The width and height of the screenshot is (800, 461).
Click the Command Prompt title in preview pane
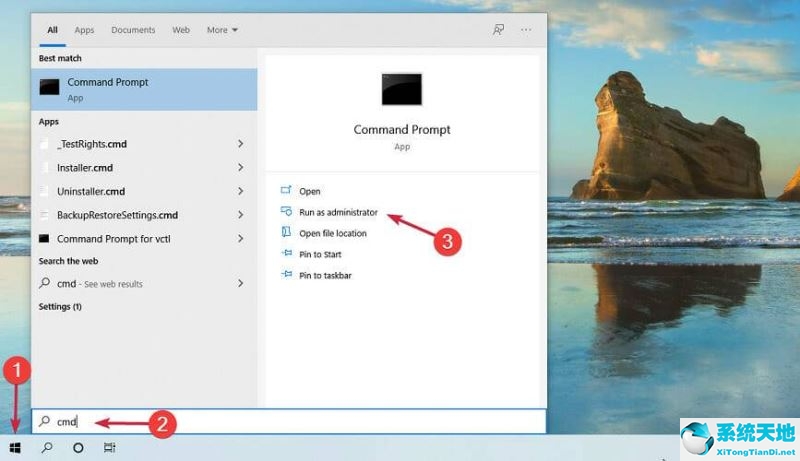[402, 130]
